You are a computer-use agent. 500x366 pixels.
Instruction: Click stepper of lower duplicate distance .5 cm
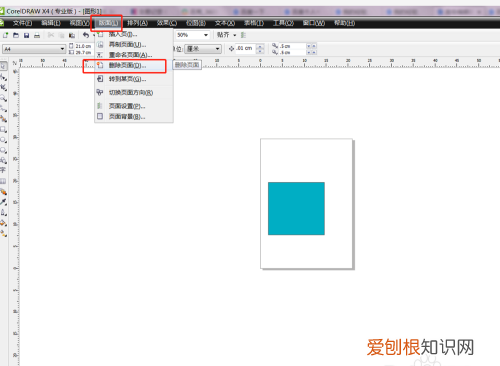[x=311, y=52]
